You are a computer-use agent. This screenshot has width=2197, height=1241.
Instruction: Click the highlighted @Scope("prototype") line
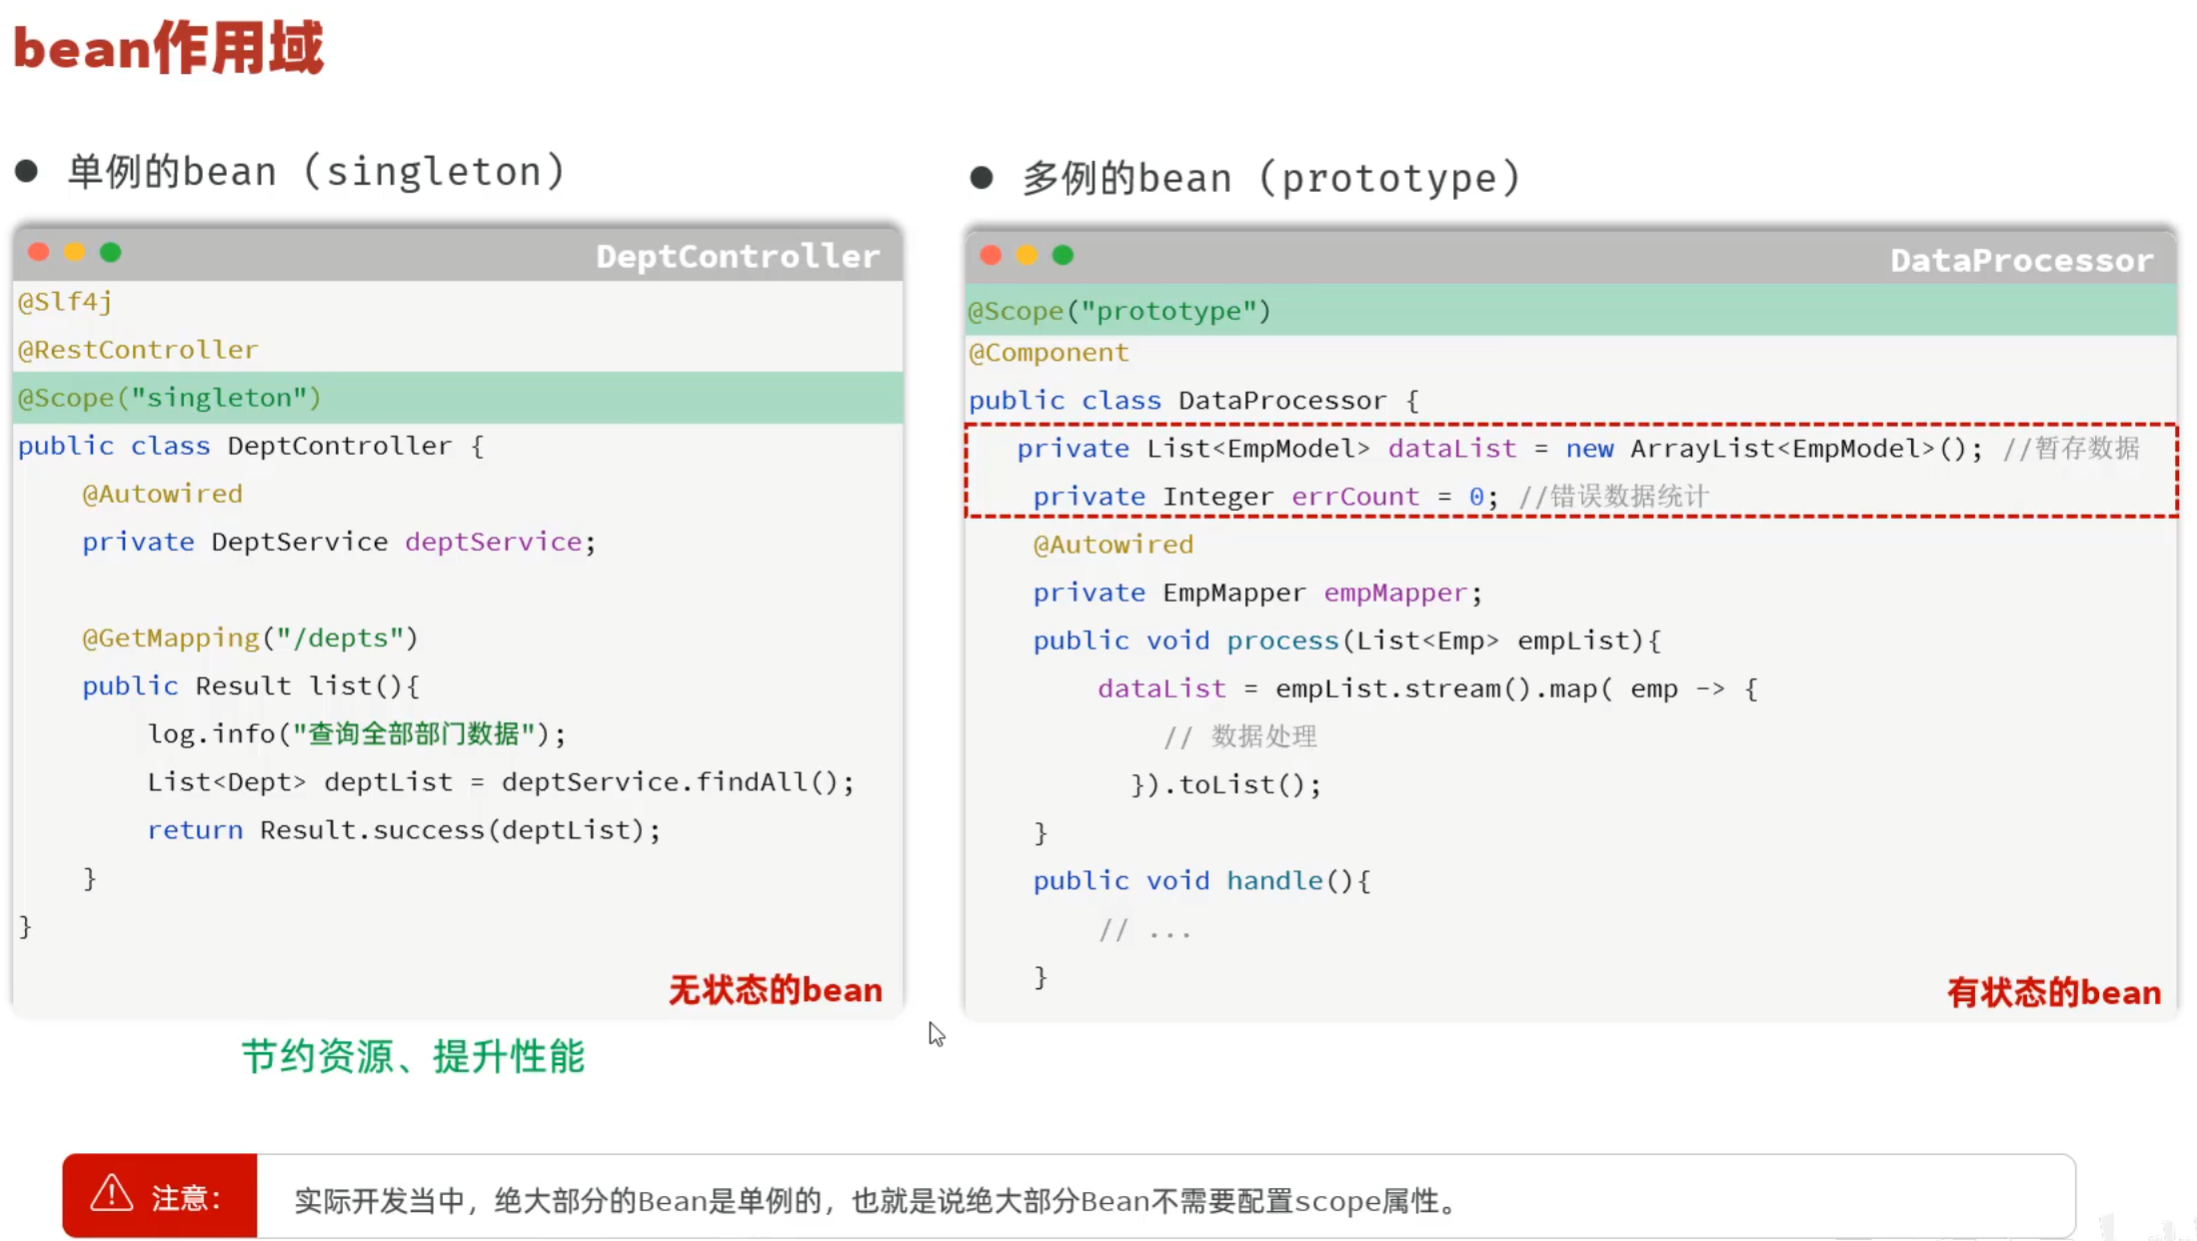pos(1119,311)
